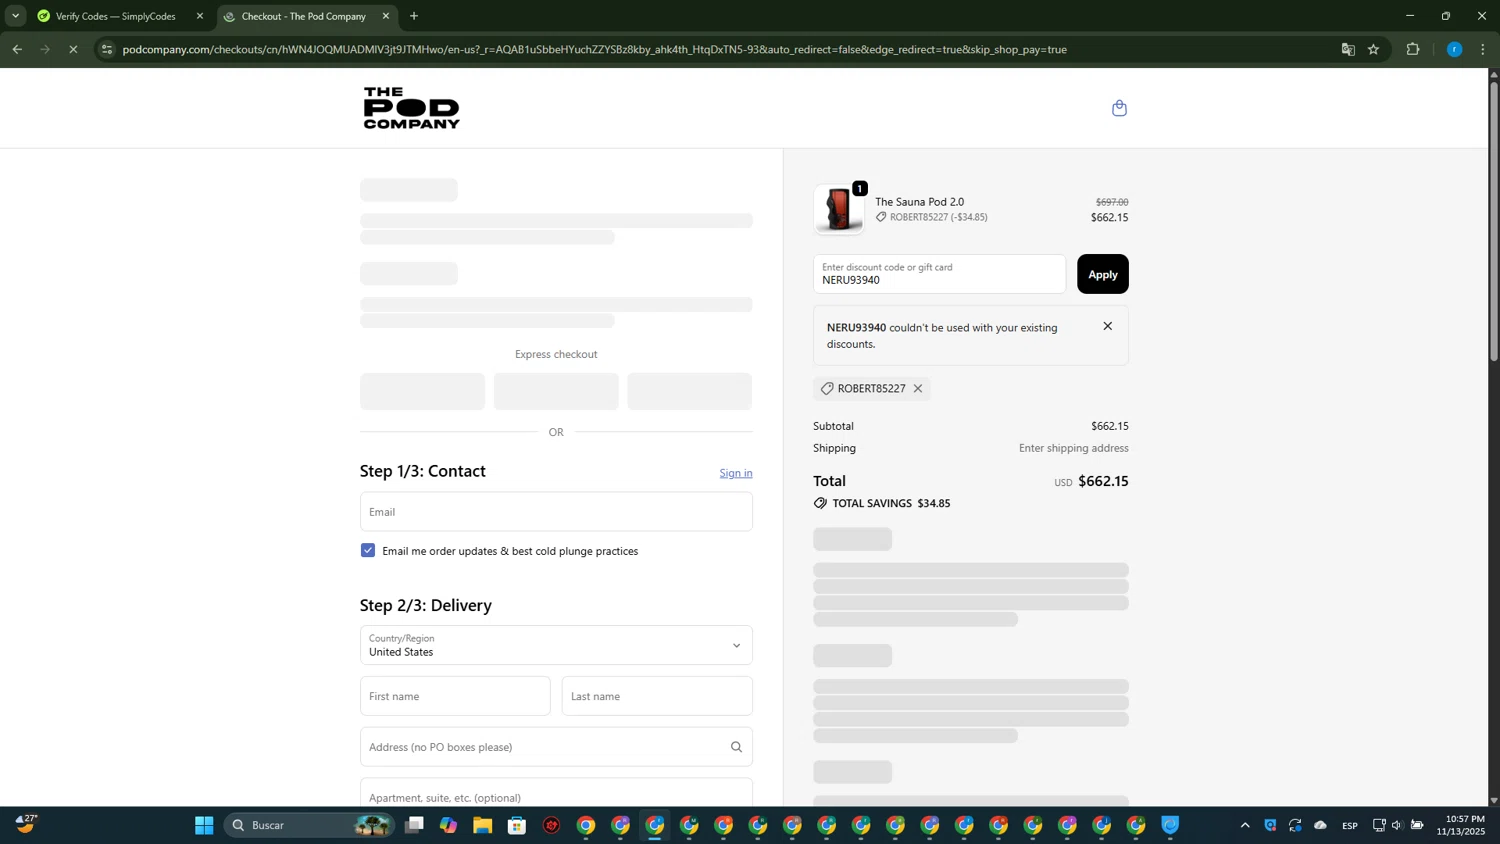Click the discount code input field
This screenshot has width=1500, height=844.
(x=939, y=274)
